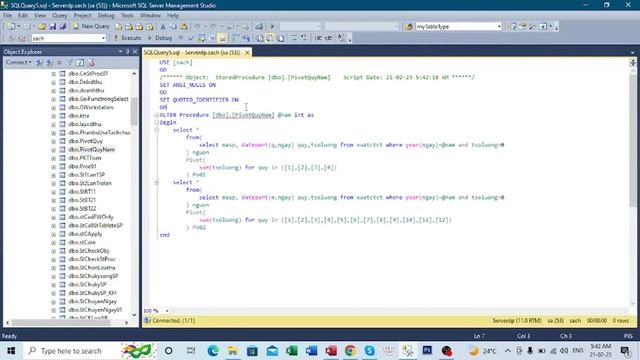The height and width of the screenshot is (360, 640).
Task: Select dbo.StCheckObj in Object Explorer
Action: [x=89, y=251]
